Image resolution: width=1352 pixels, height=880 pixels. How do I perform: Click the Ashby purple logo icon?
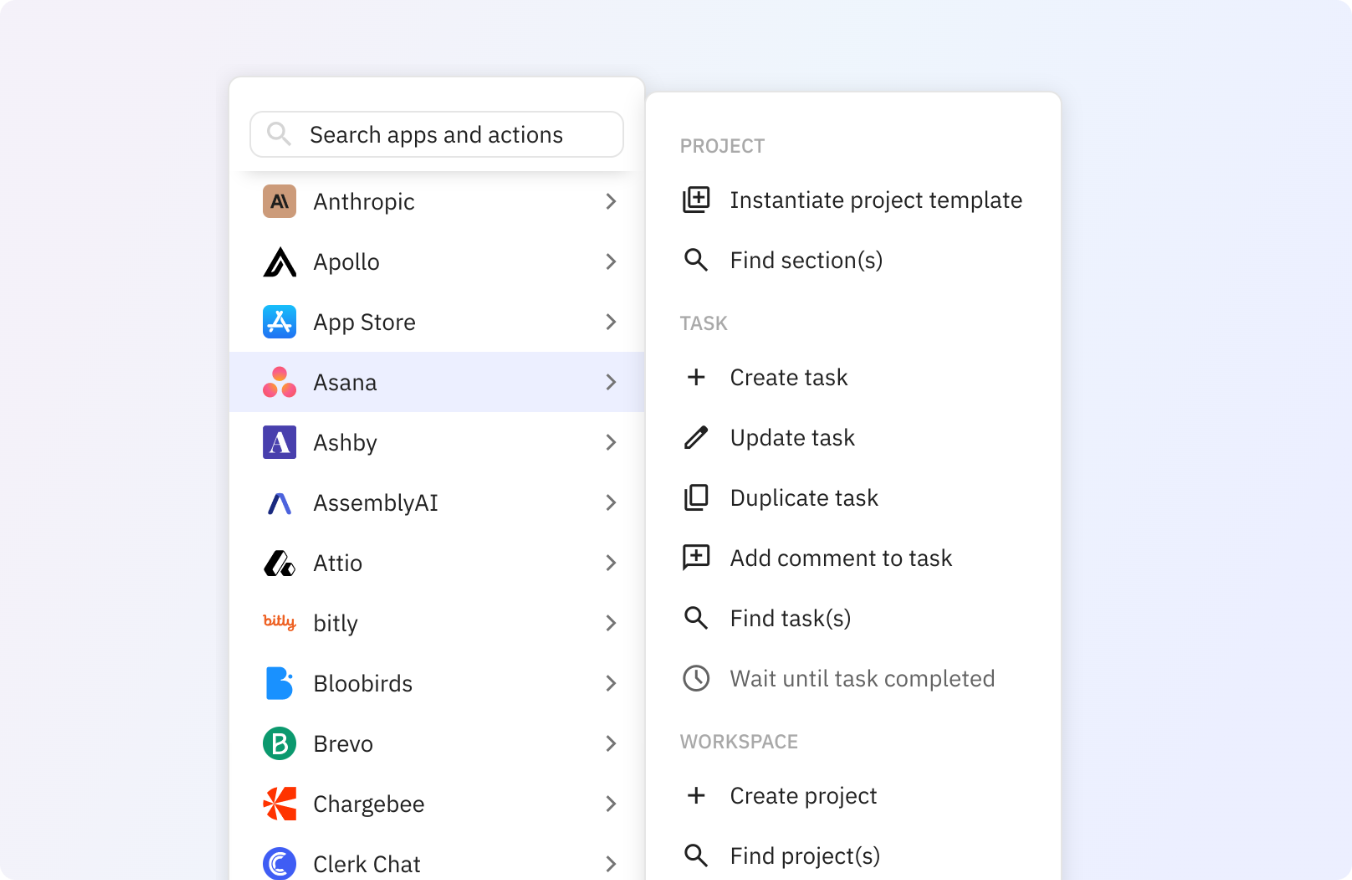click(x=279, y=442)
